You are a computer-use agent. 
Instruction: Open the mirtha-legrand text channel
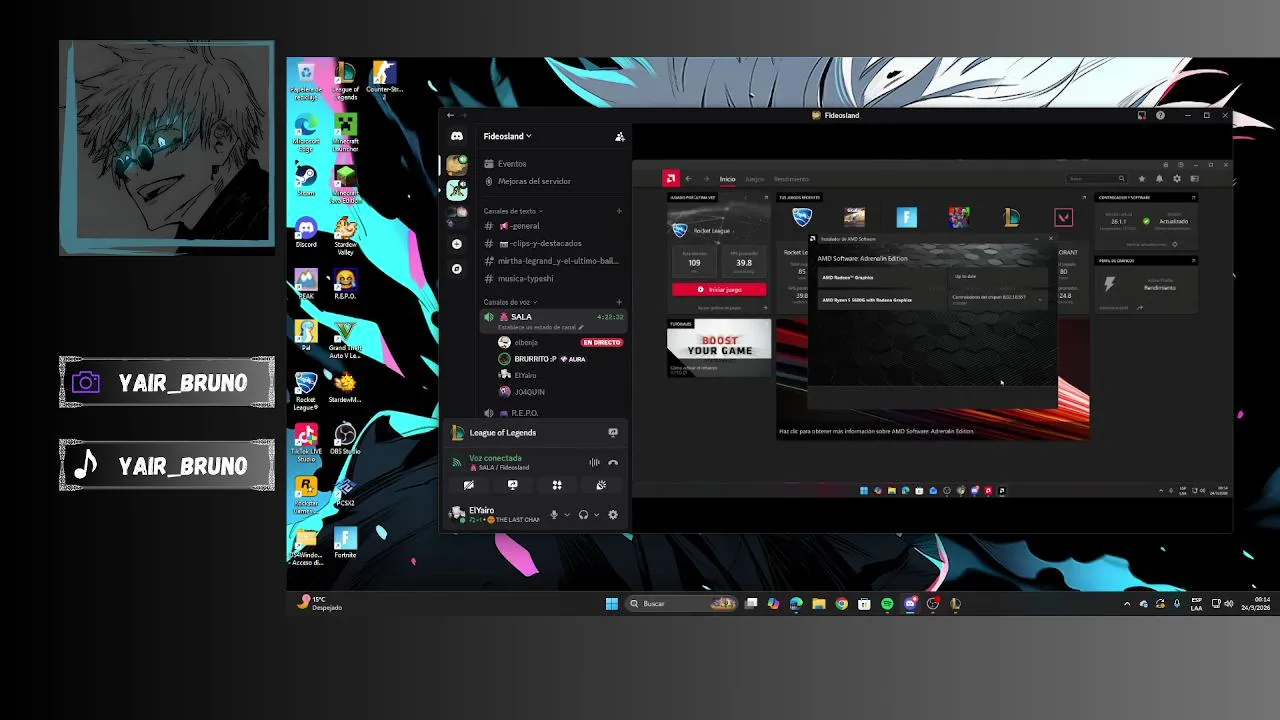555,261
